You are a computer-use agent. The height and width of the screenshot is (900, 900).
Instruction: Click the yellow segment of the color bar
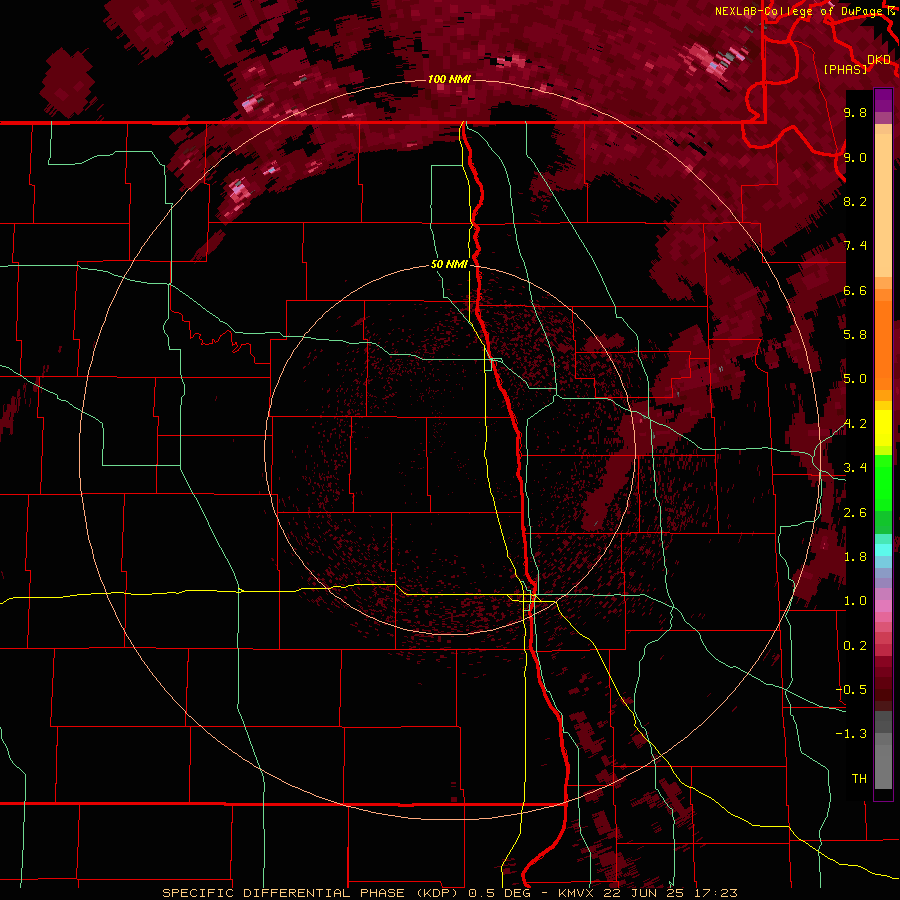click(883, 428)
